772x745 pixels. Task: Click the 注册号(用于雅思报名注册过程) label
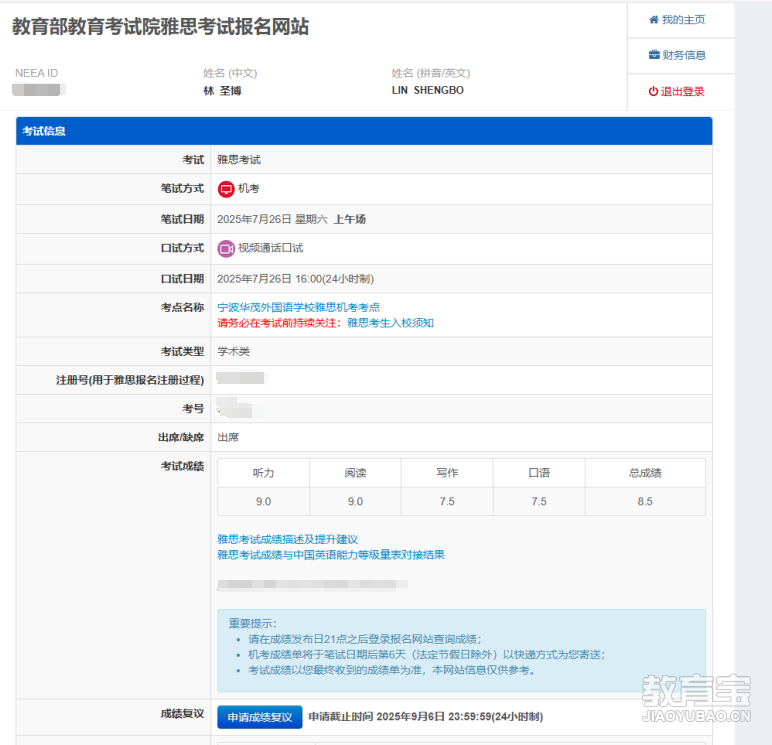pos(130,380)
